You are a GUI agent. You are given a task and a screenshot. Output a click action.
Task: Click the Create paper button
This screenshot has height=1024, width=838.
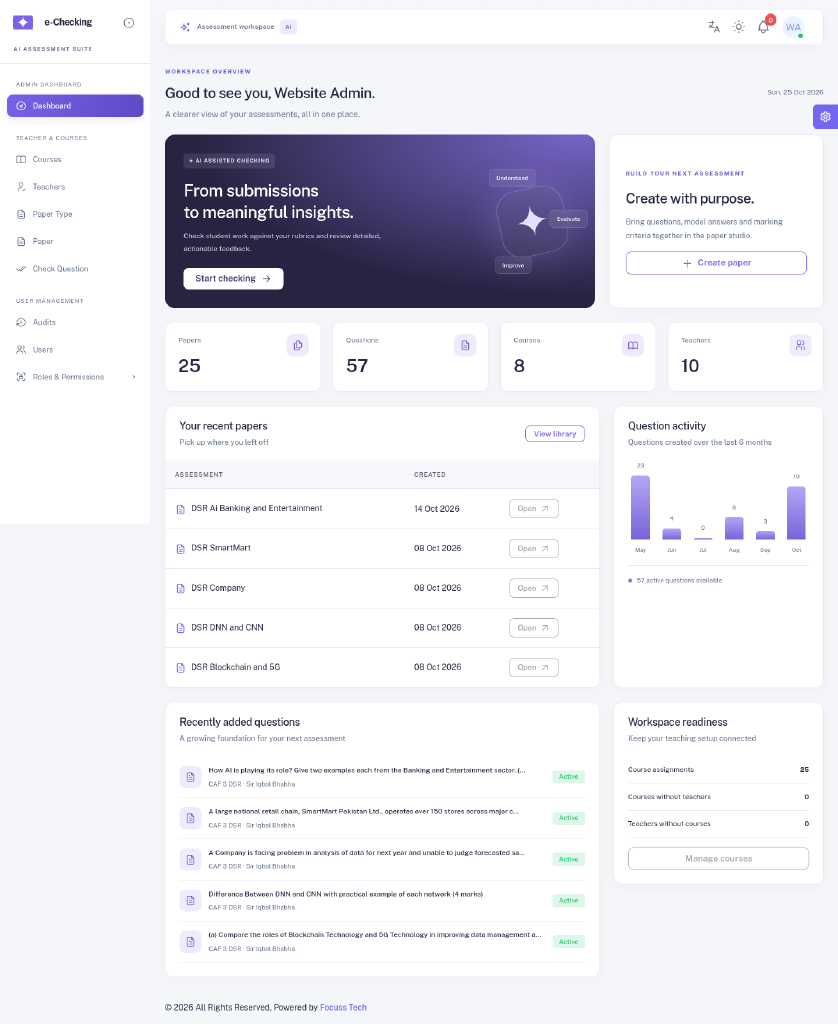pyautogui.click(x=717, y=263)
